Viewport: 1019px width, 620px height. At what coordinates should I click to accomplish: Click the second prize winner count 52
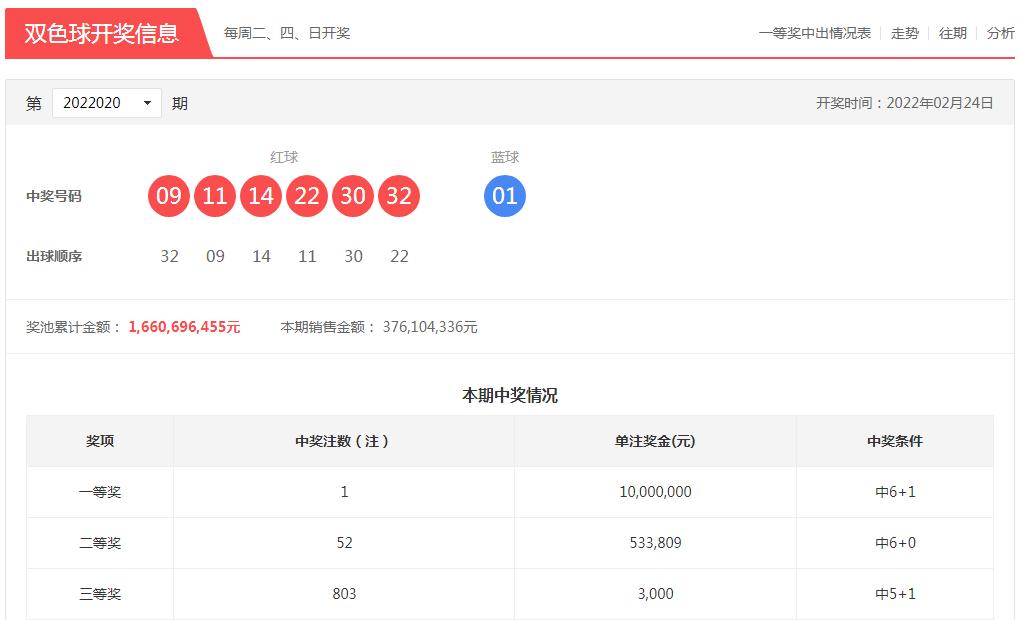point(344,543)
